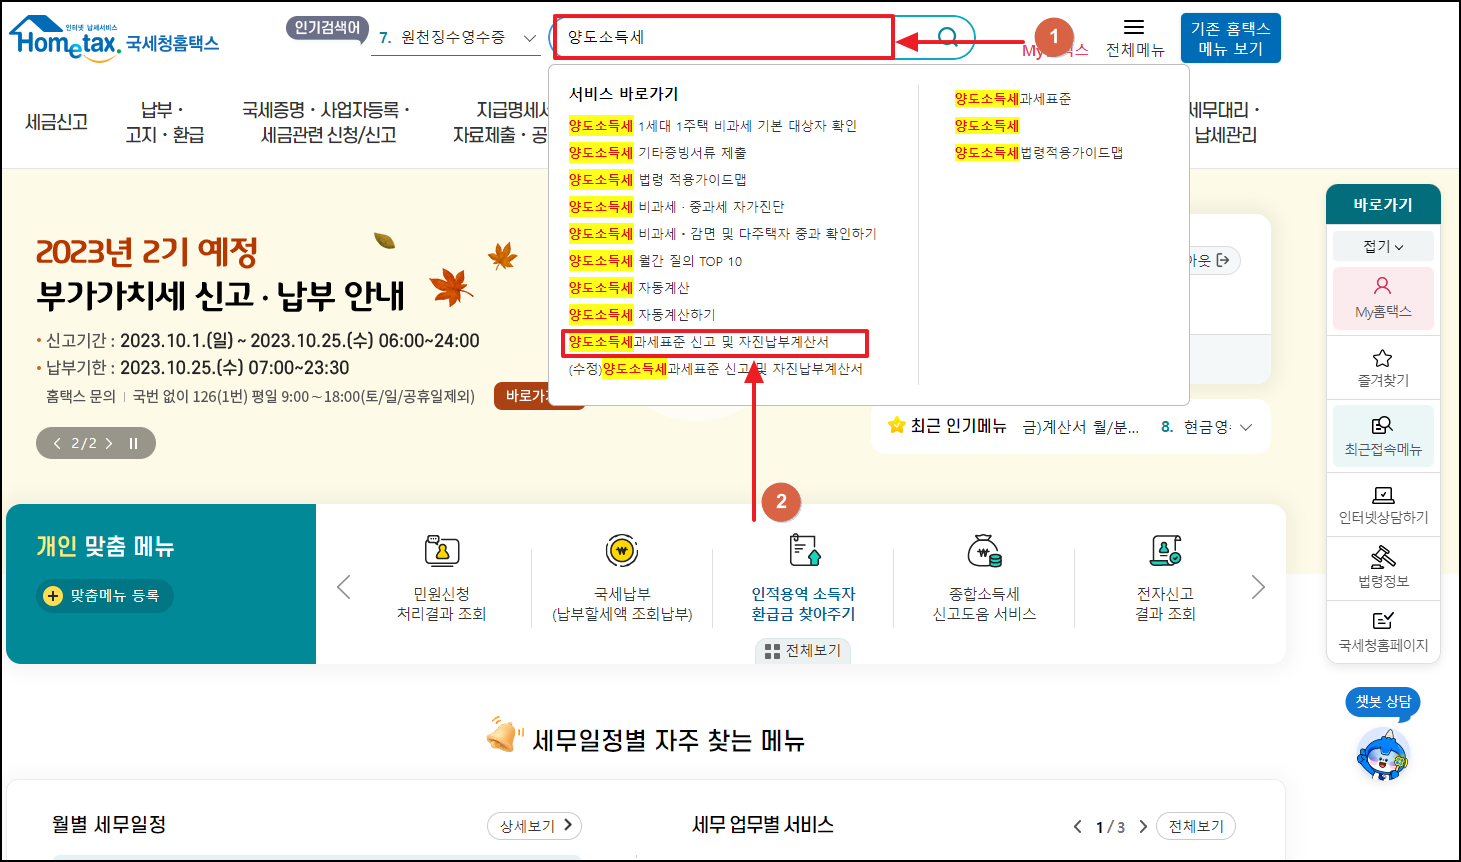Viewport: 1461px width, 862px height.
Task: Select 양도소득세 1세대 1주택 비과세 suggestion
Action: [713, 126]
